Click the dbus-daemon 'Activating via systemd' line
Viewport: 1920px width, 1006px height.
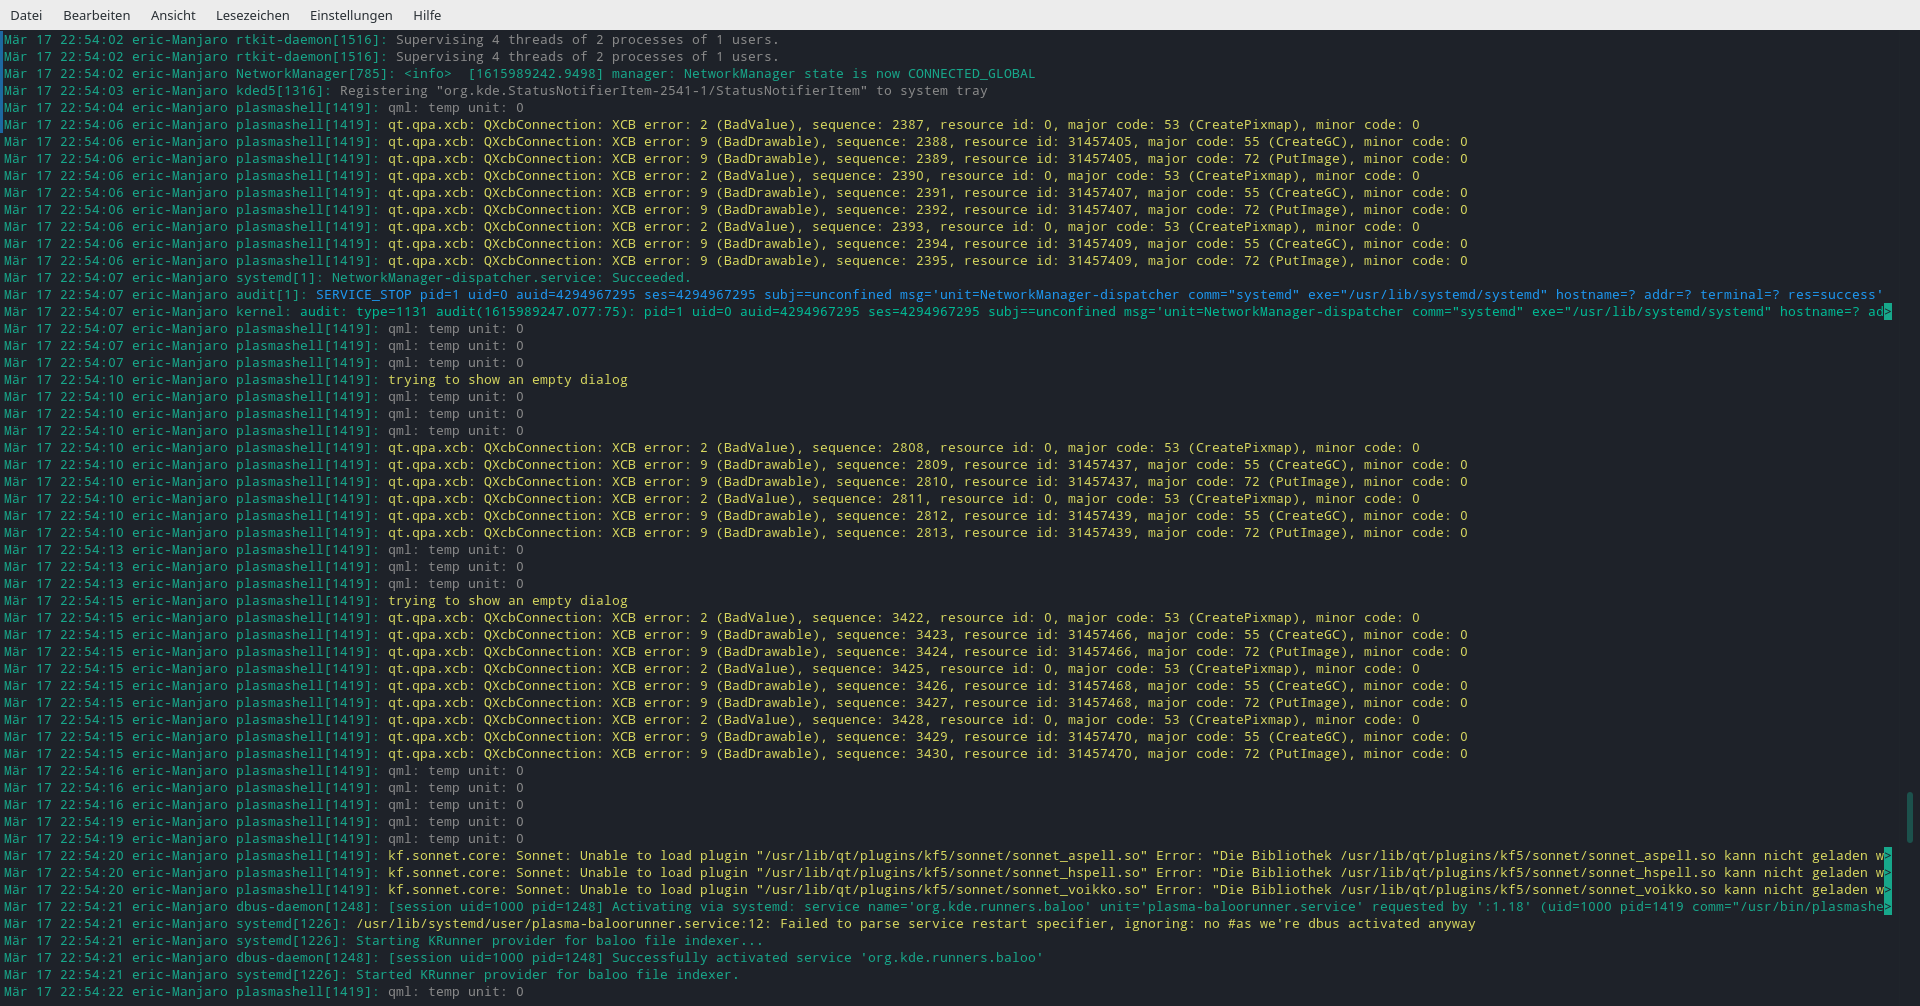click(948, 907)
